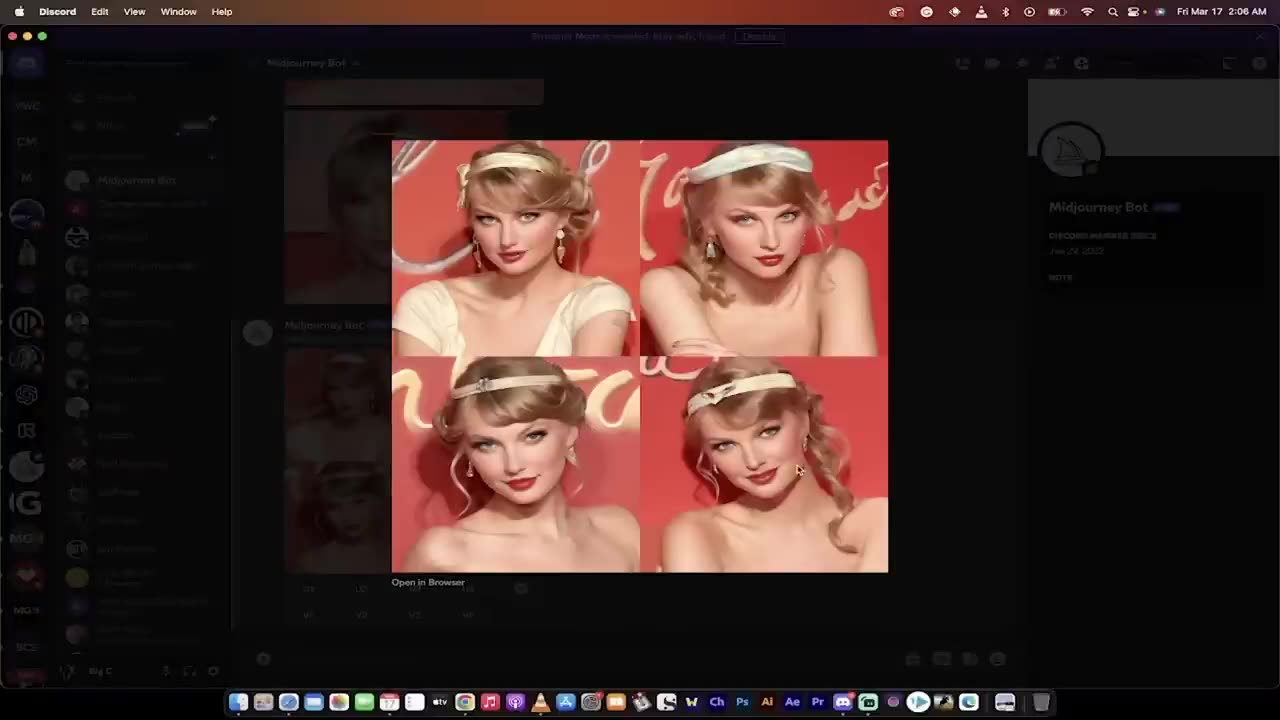Screen dimensions: 1280x720
Task: Open Spotlight search in menu bar
Action: point(1112,12)
